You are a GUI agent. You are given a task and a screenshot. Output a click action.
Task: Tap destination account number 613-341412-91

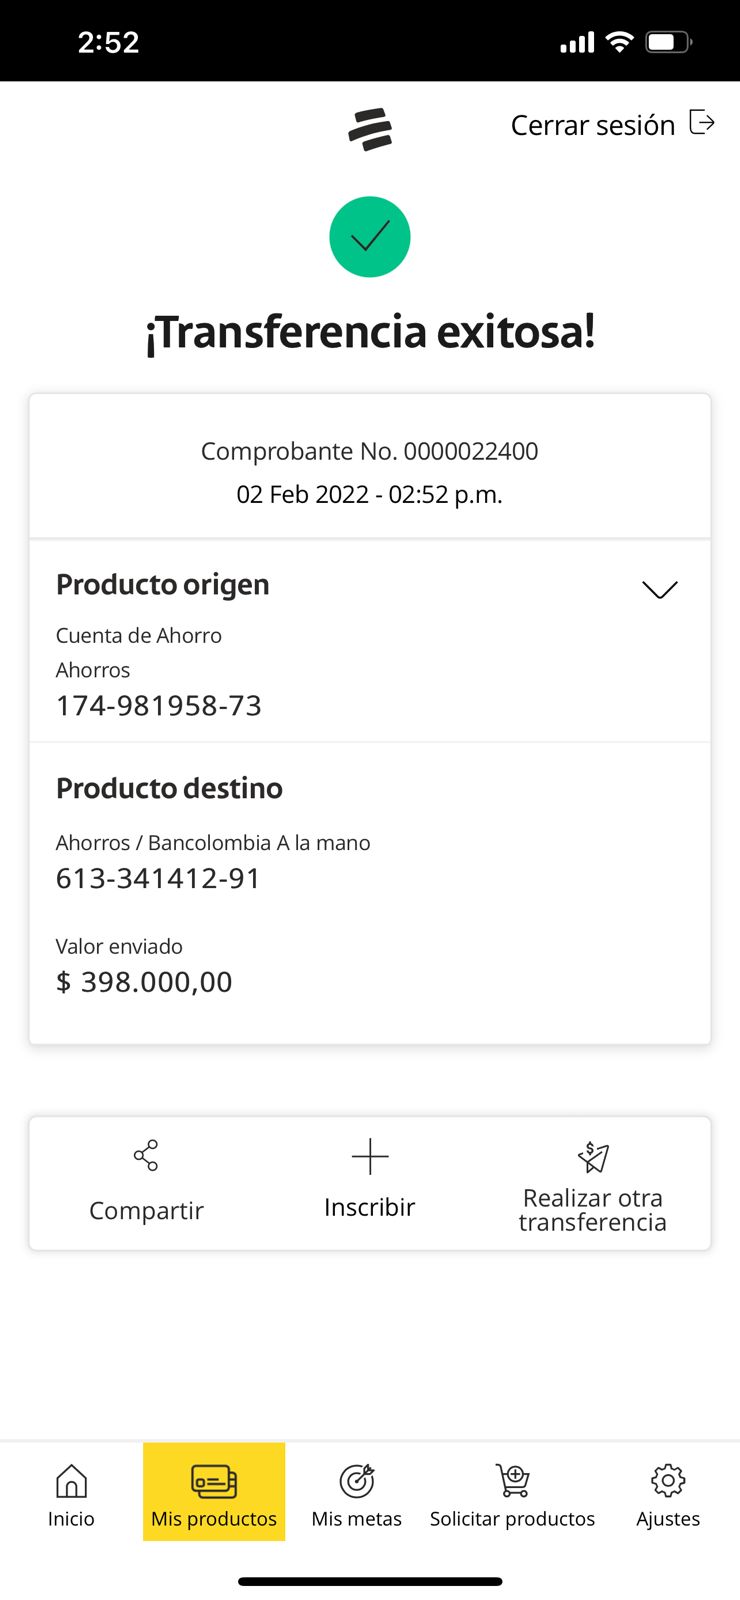click(x=158, y=878)
